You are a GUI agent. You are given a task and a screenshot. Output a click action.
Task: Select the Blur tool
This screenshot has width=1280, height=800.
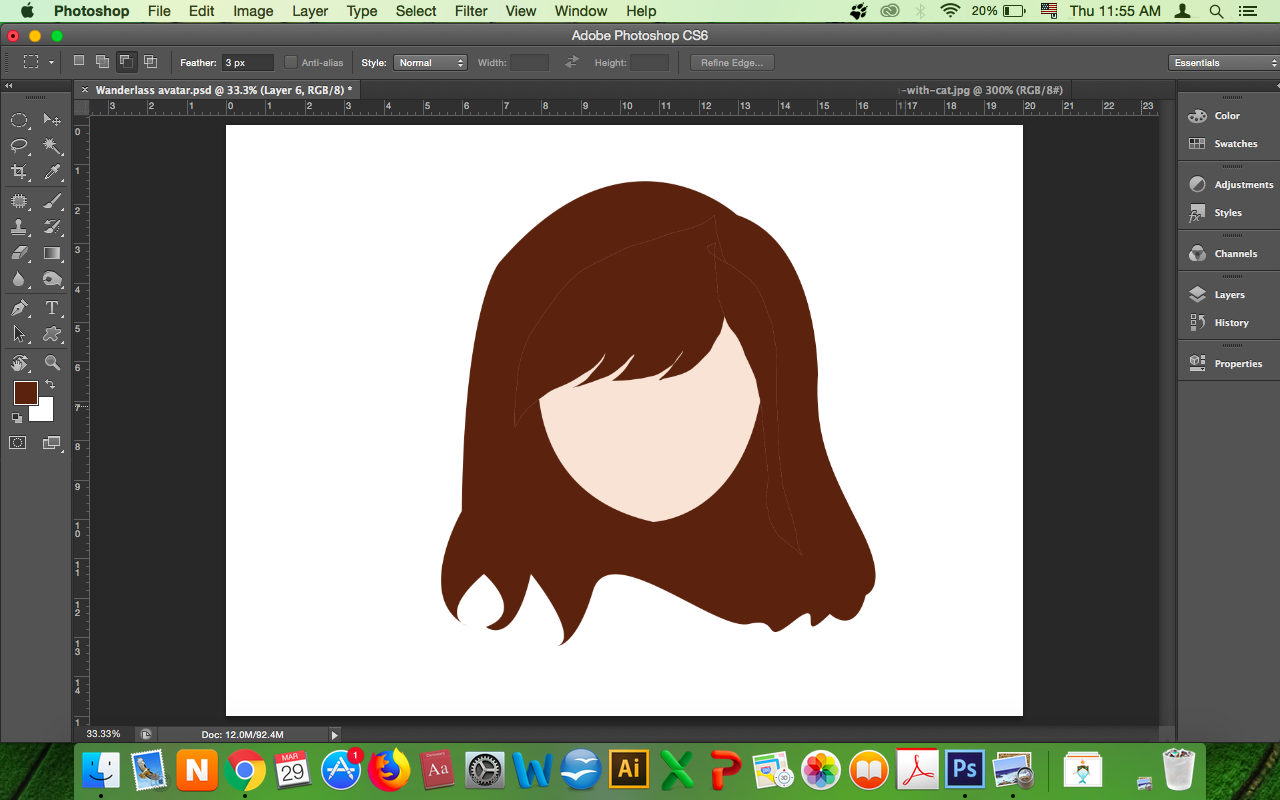point(19,279)
